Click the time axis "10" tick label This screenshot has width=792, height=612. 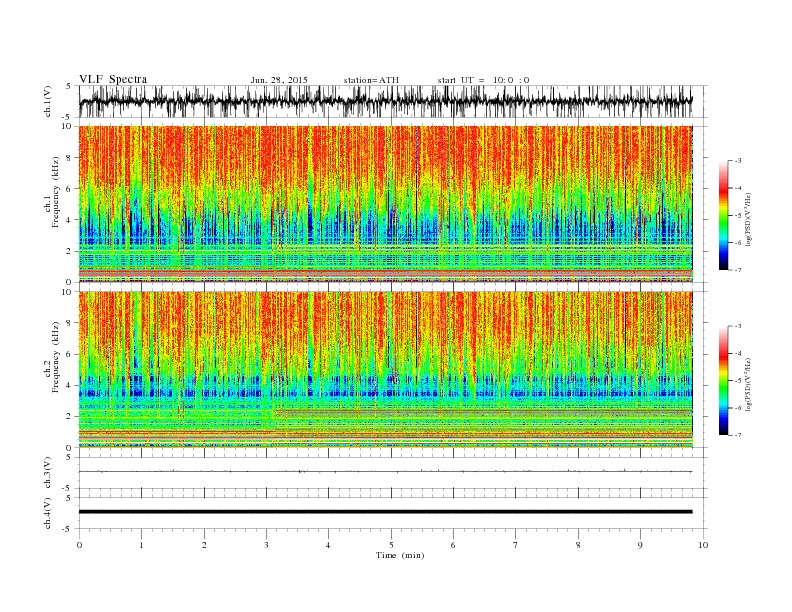(x=703, y=545)
